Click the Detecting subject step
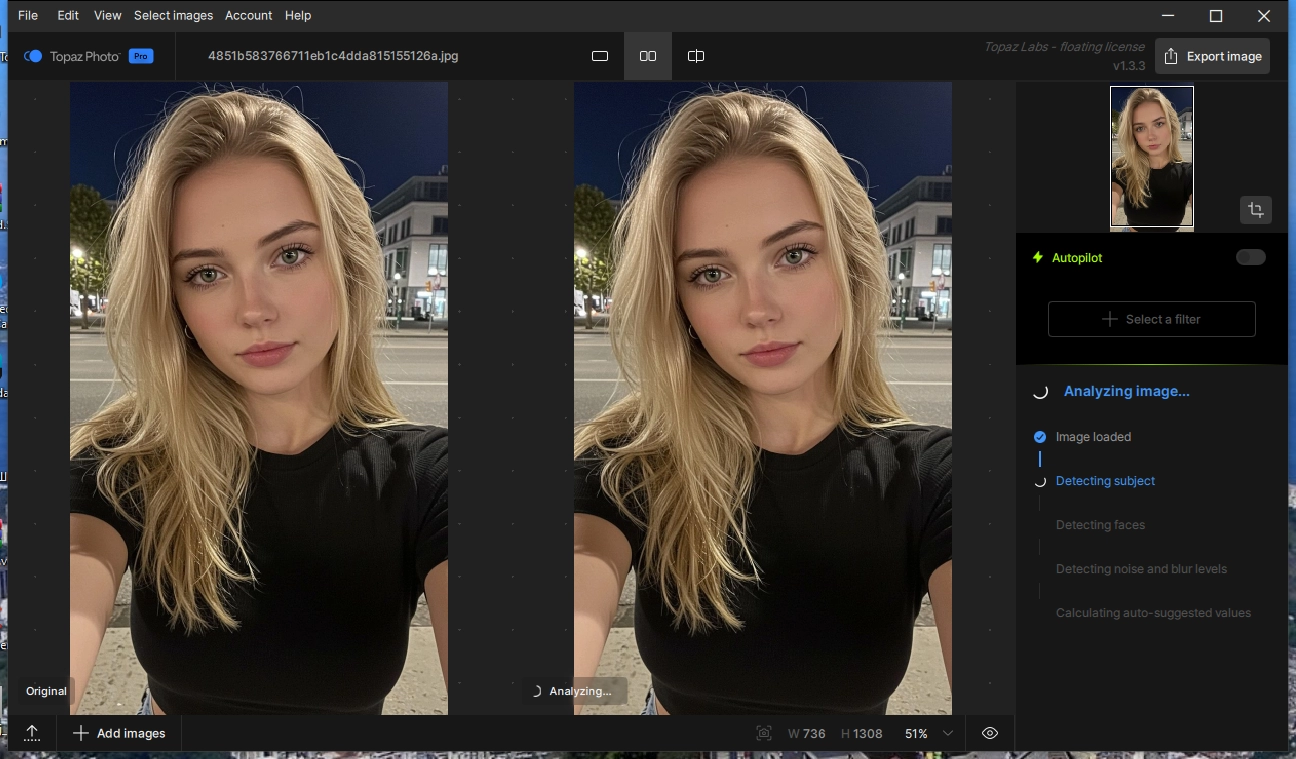 coord(1105,481)
